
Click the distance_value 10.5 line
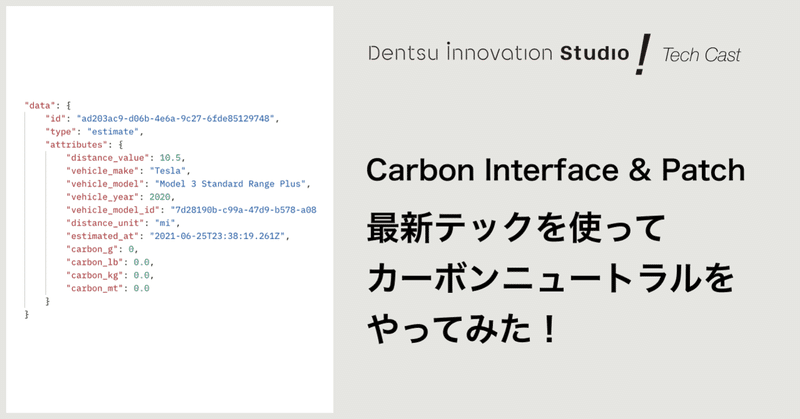tap(126, 158)
